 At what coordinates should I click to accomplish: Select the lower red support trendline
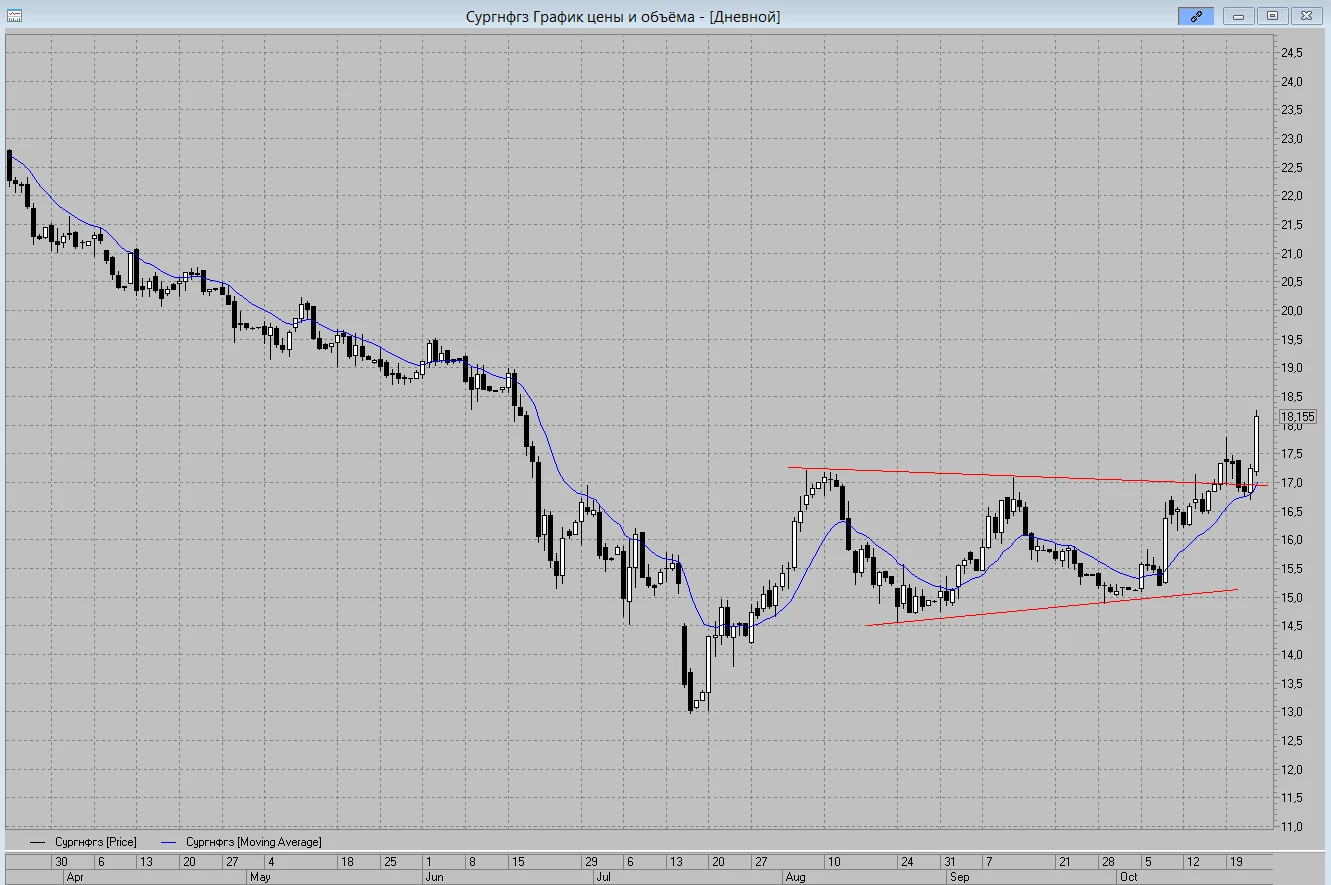point(1050,606)
